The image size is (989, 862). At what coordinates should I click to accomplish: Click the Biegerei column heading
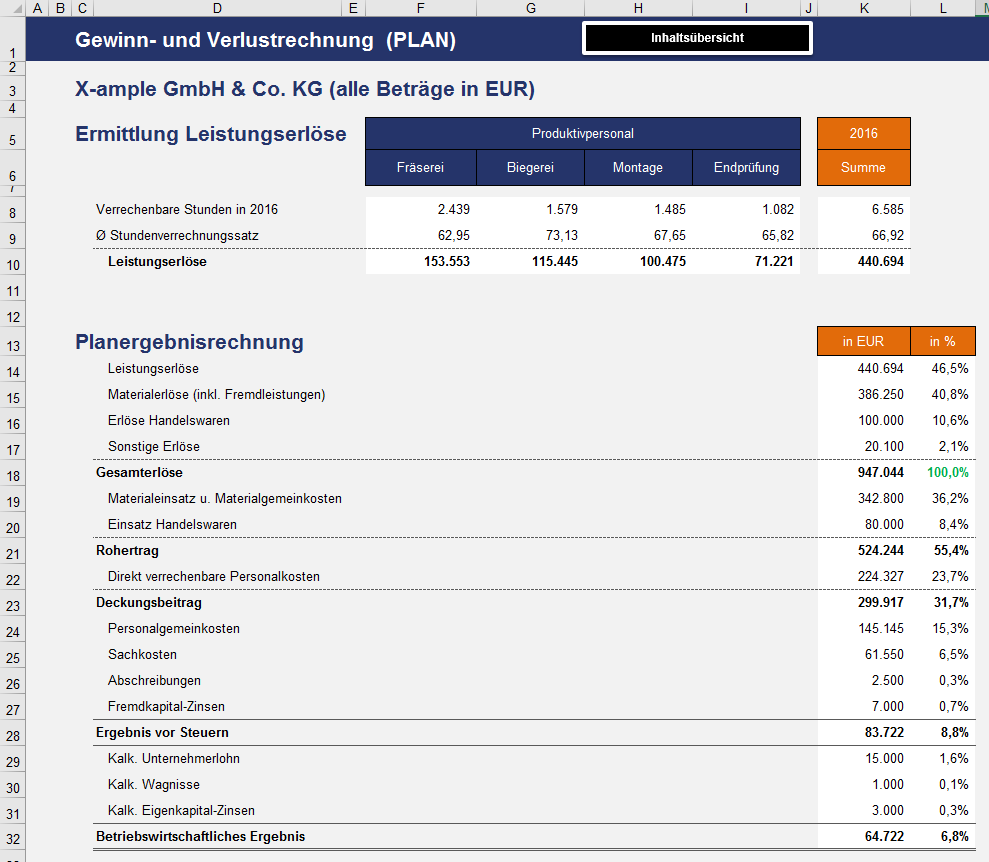pos(530,168)
